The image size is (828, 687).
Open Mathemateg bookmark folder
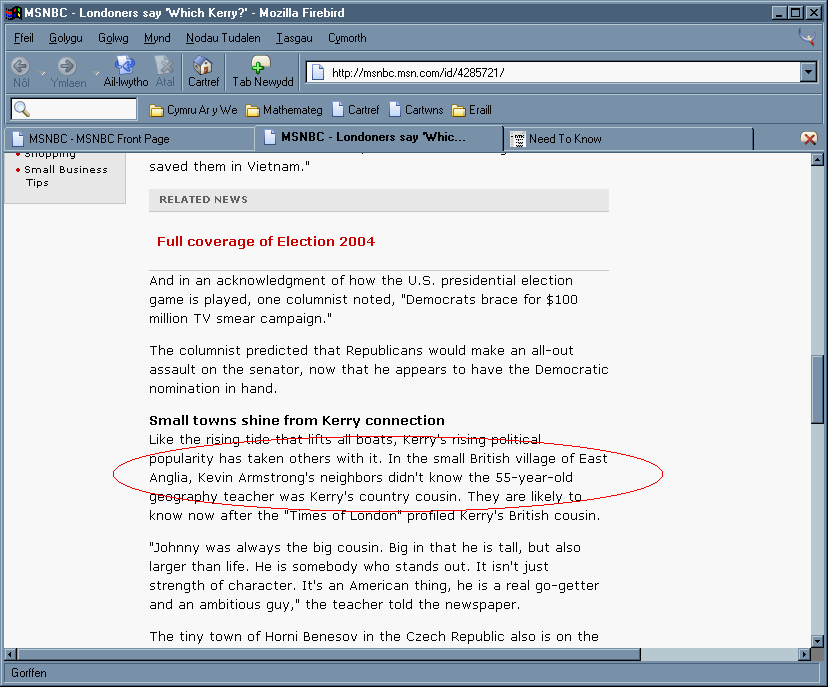(x=284, y=110)
